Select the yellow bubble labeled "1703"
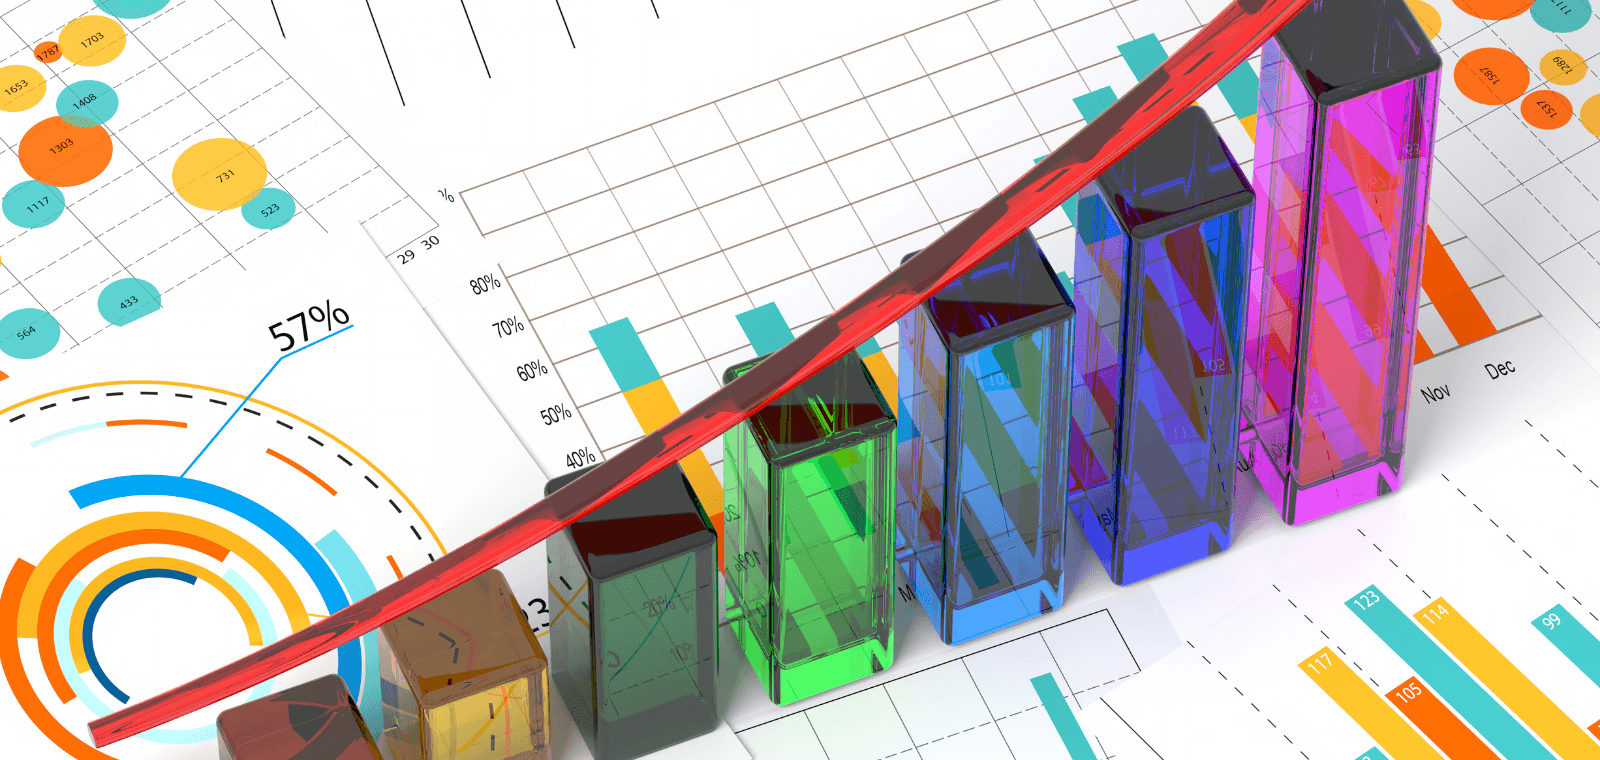This screenshot has width=1600, height=760. [x=92, y=41]
